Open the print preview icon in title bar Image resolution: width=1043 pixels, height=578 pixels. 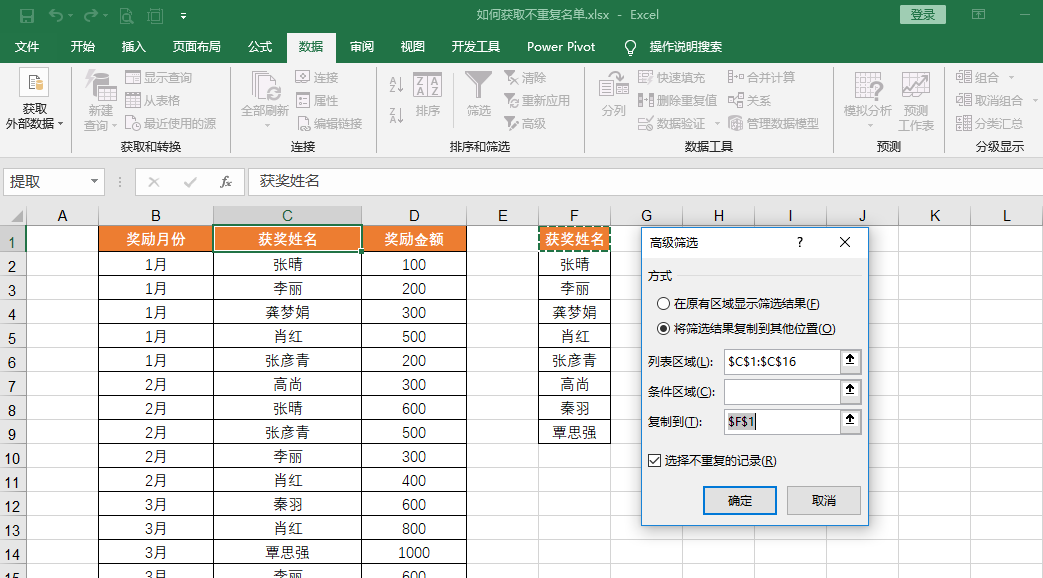click(126, 15)
